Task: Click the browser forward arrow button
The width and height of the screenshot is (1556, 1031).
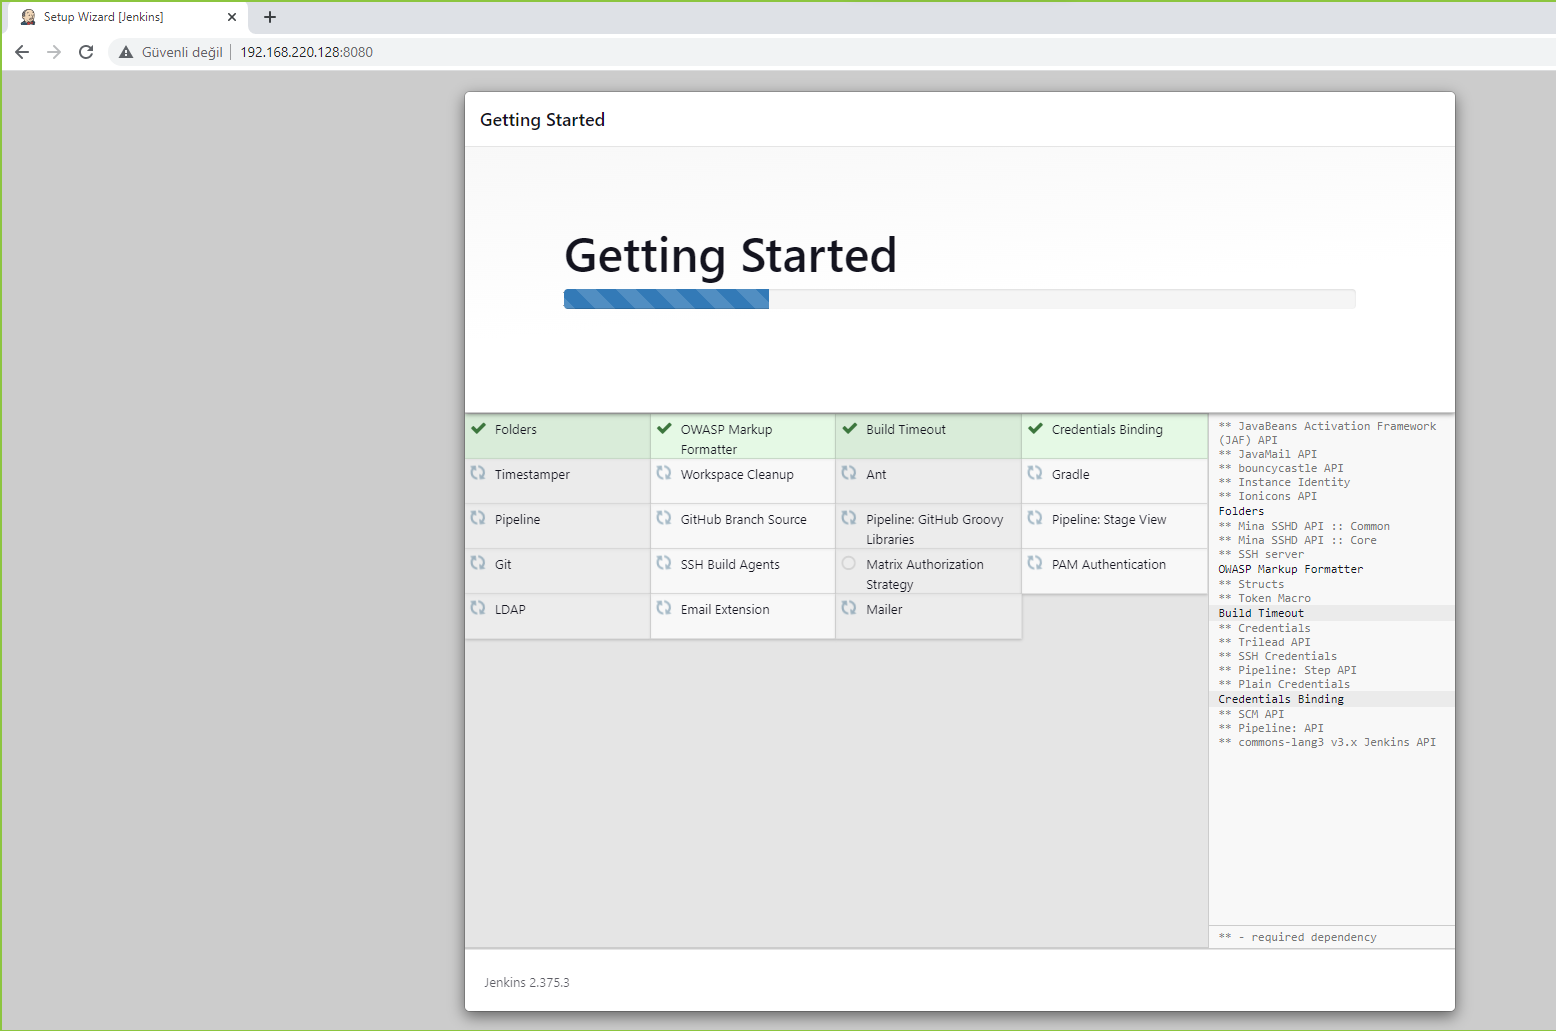Action: 54,52
